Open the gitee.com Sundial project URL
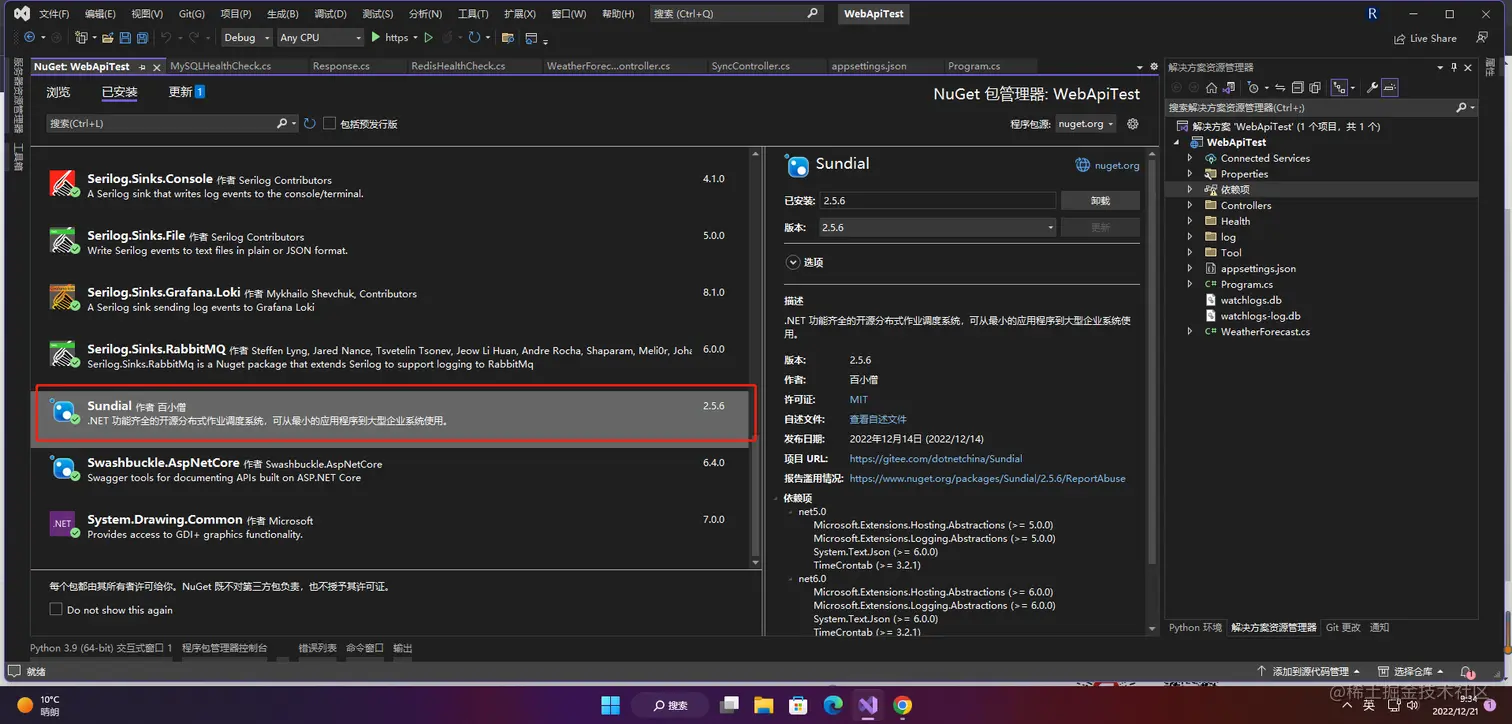This screenshot has height=724, width=1512. pyautogui.click(x=936, y=458)
